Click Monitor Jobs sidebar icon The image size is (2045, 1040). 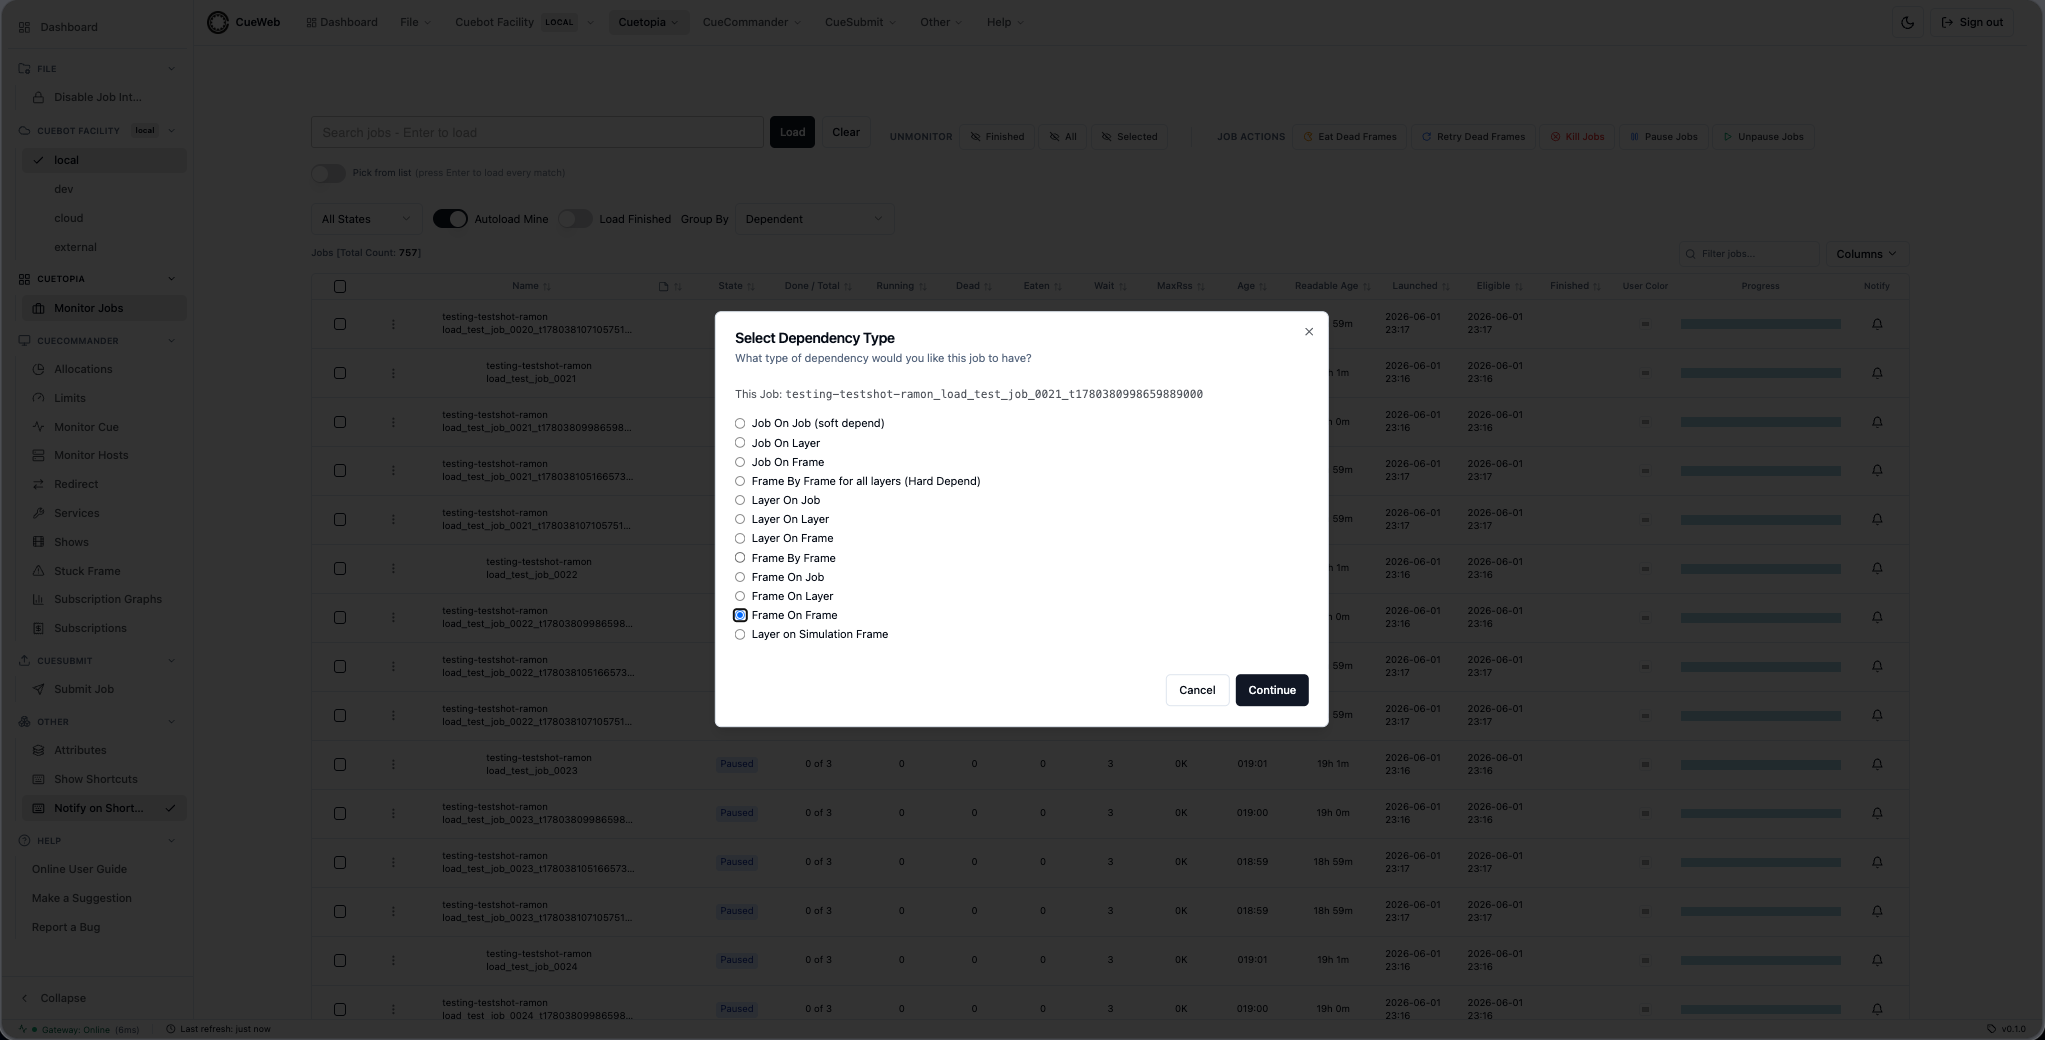[x=38, y=309]
